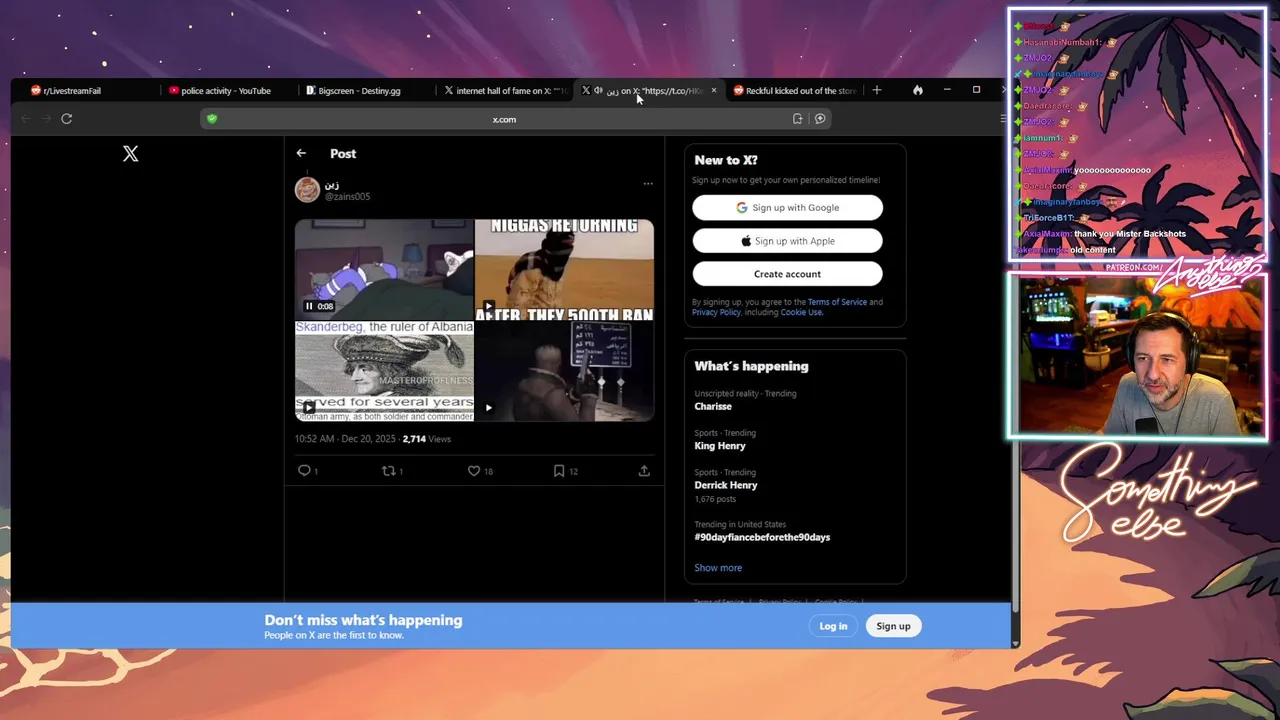Play the Skanderbeg video
Viewport: 1280px width, 720px height.
309,407
